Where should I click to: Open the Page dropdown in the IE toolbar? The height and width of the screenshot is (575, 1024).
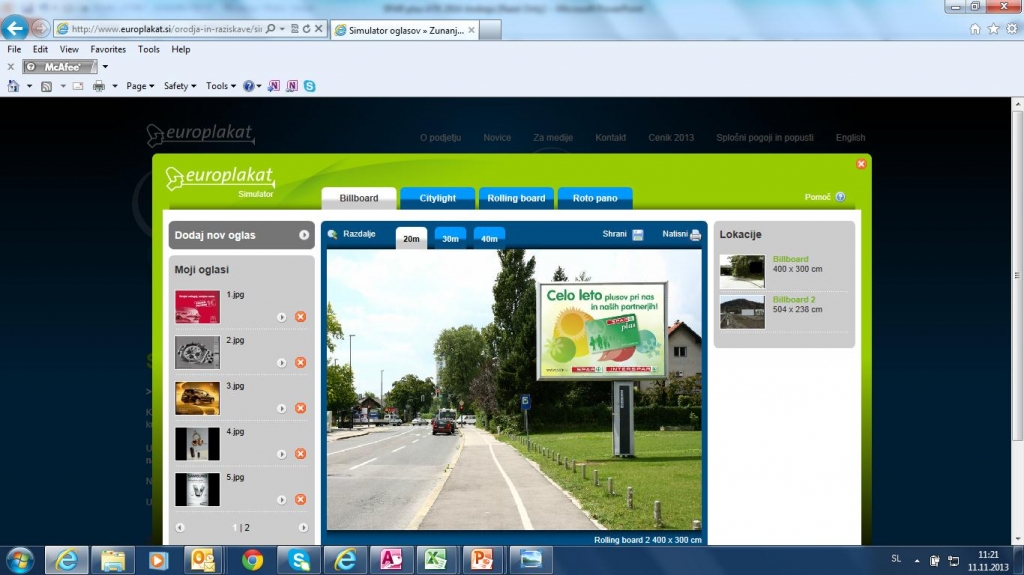coord(140,86)
